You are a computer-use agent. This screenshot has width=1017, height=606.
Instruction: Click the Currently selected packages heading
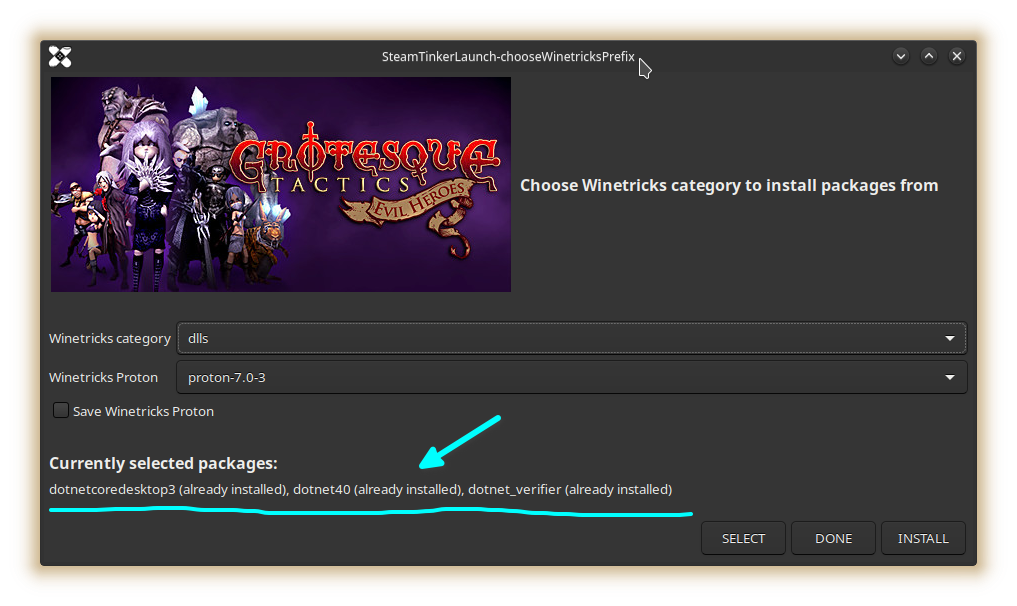pyautogui.click(x=163, y=463)
